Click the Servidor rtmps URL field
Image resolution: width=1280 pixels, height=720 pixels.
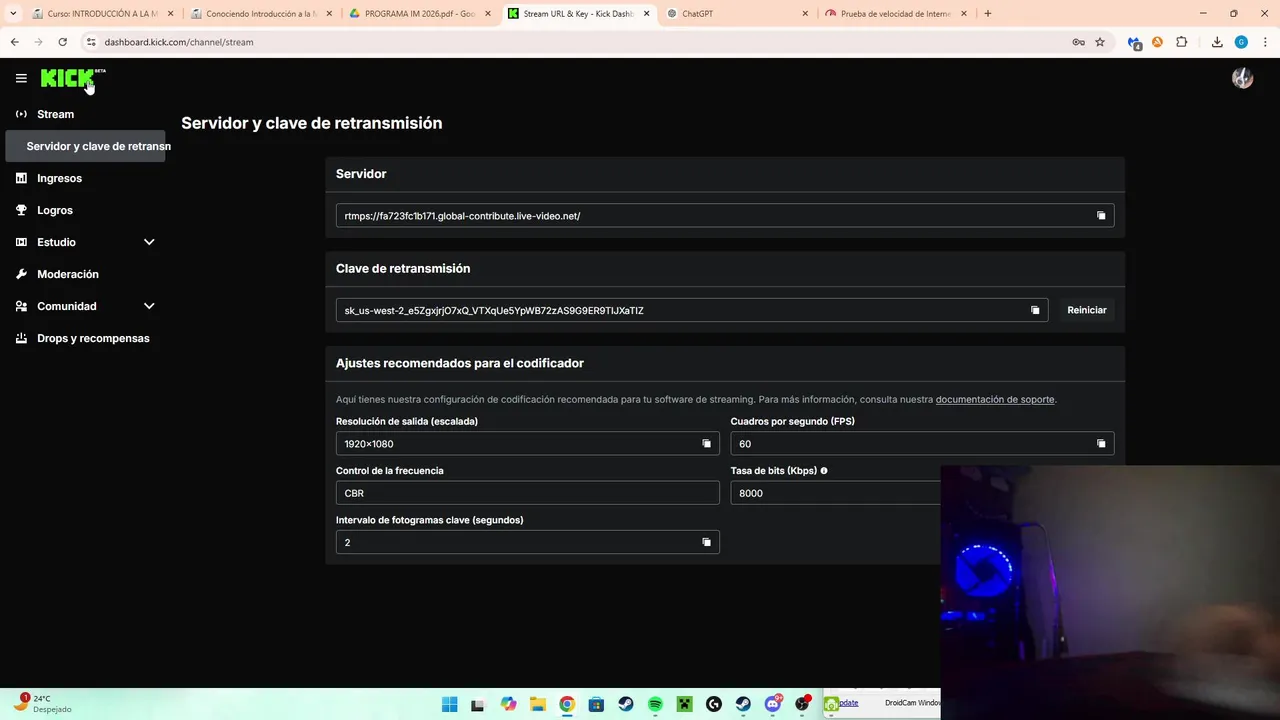725,216
